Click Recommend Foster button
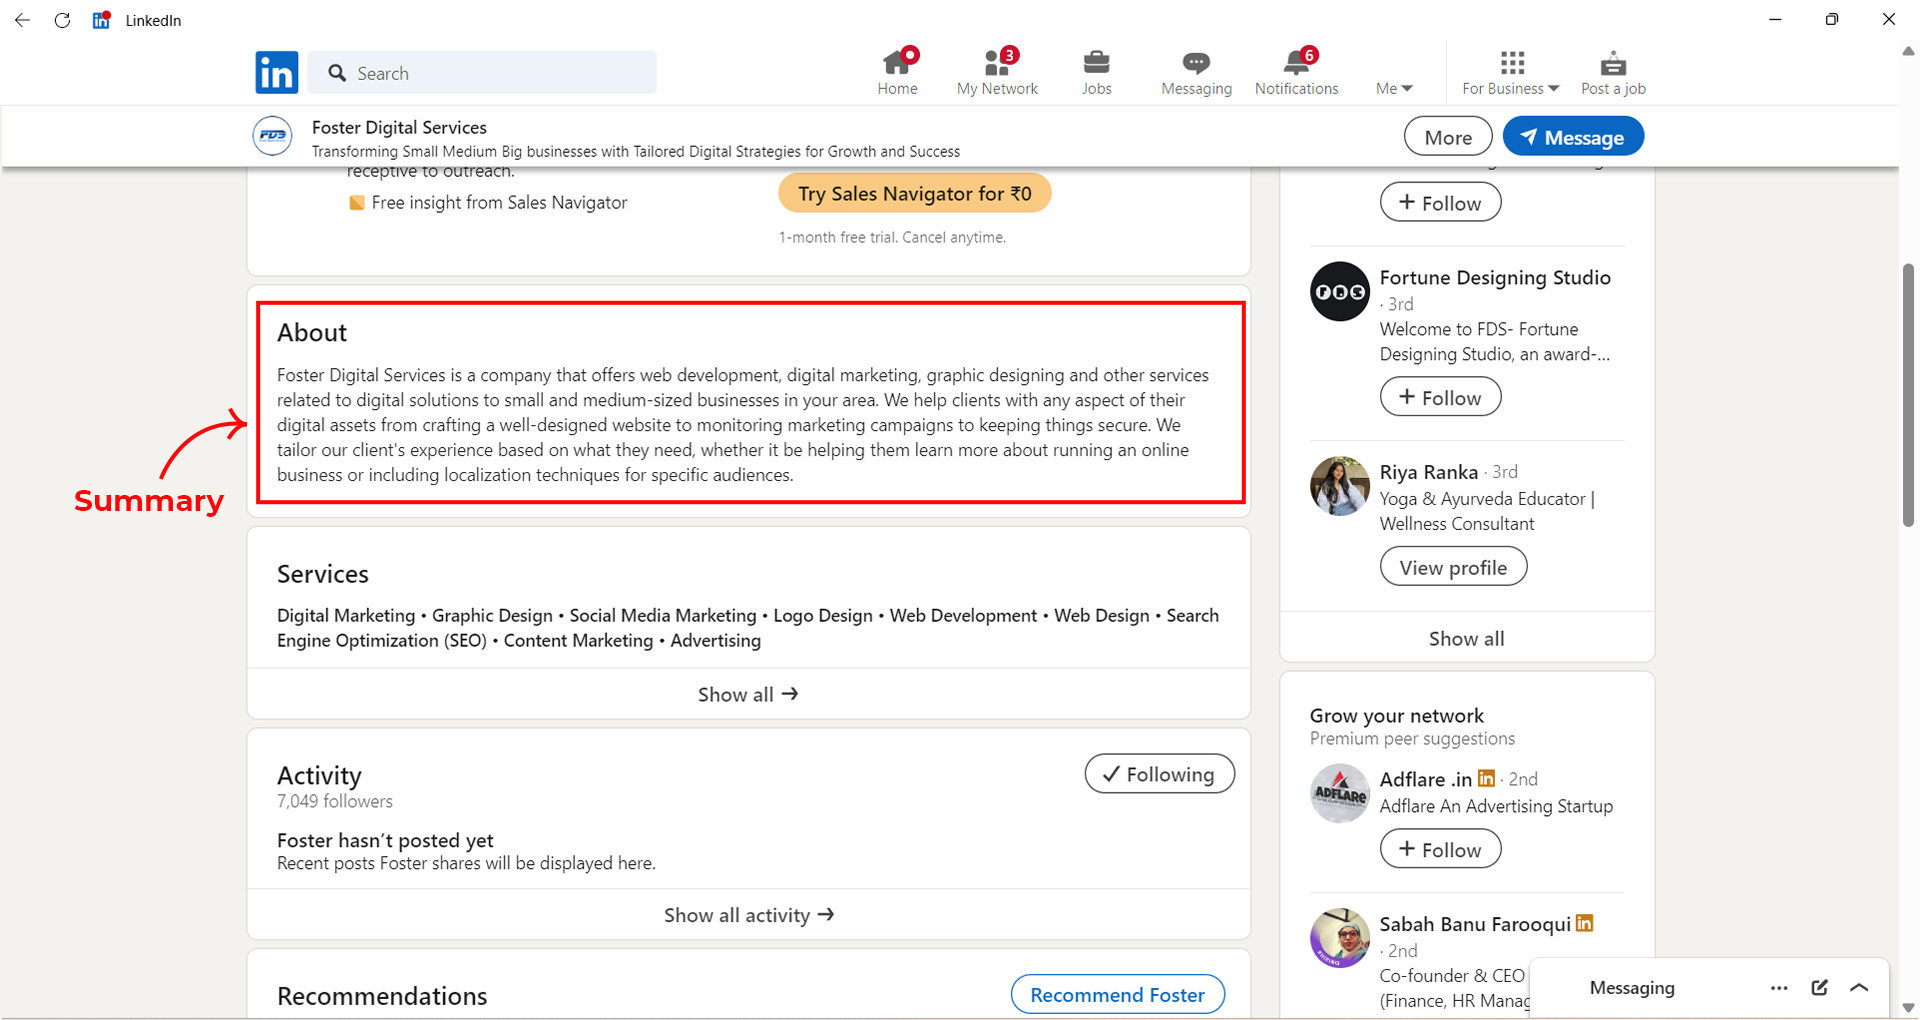Screen dimensions: 1920x1020 (x=1117, y=995)
